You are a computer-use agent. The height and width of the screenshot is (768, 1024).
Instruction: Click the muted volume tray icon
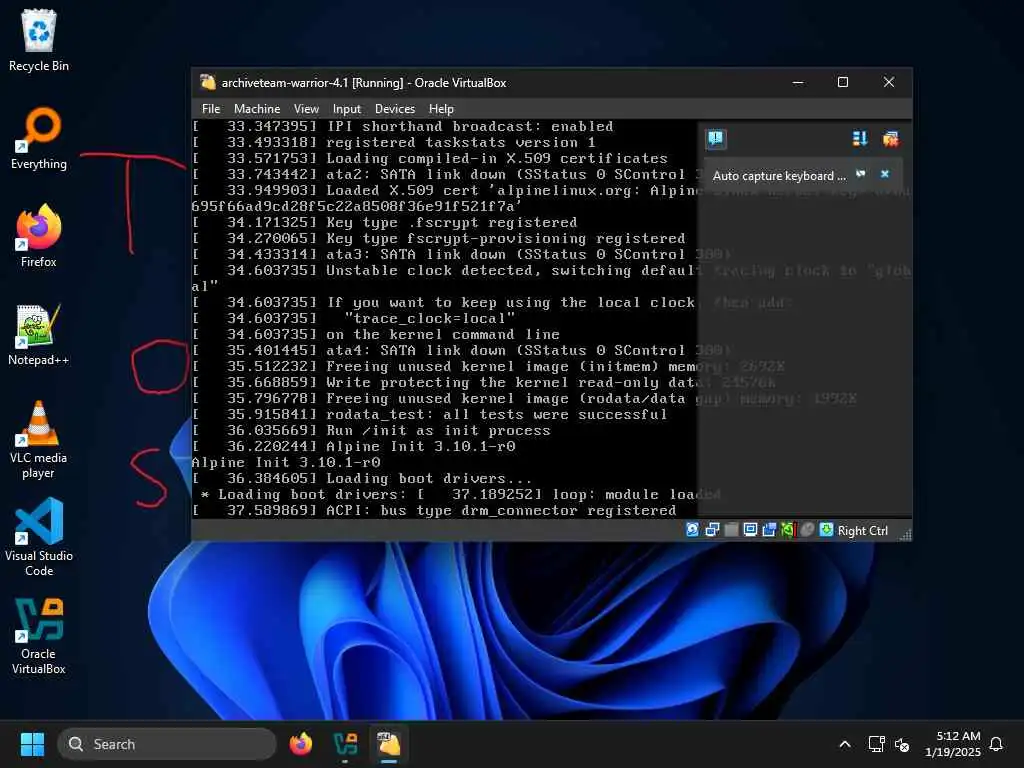[902, 744]
